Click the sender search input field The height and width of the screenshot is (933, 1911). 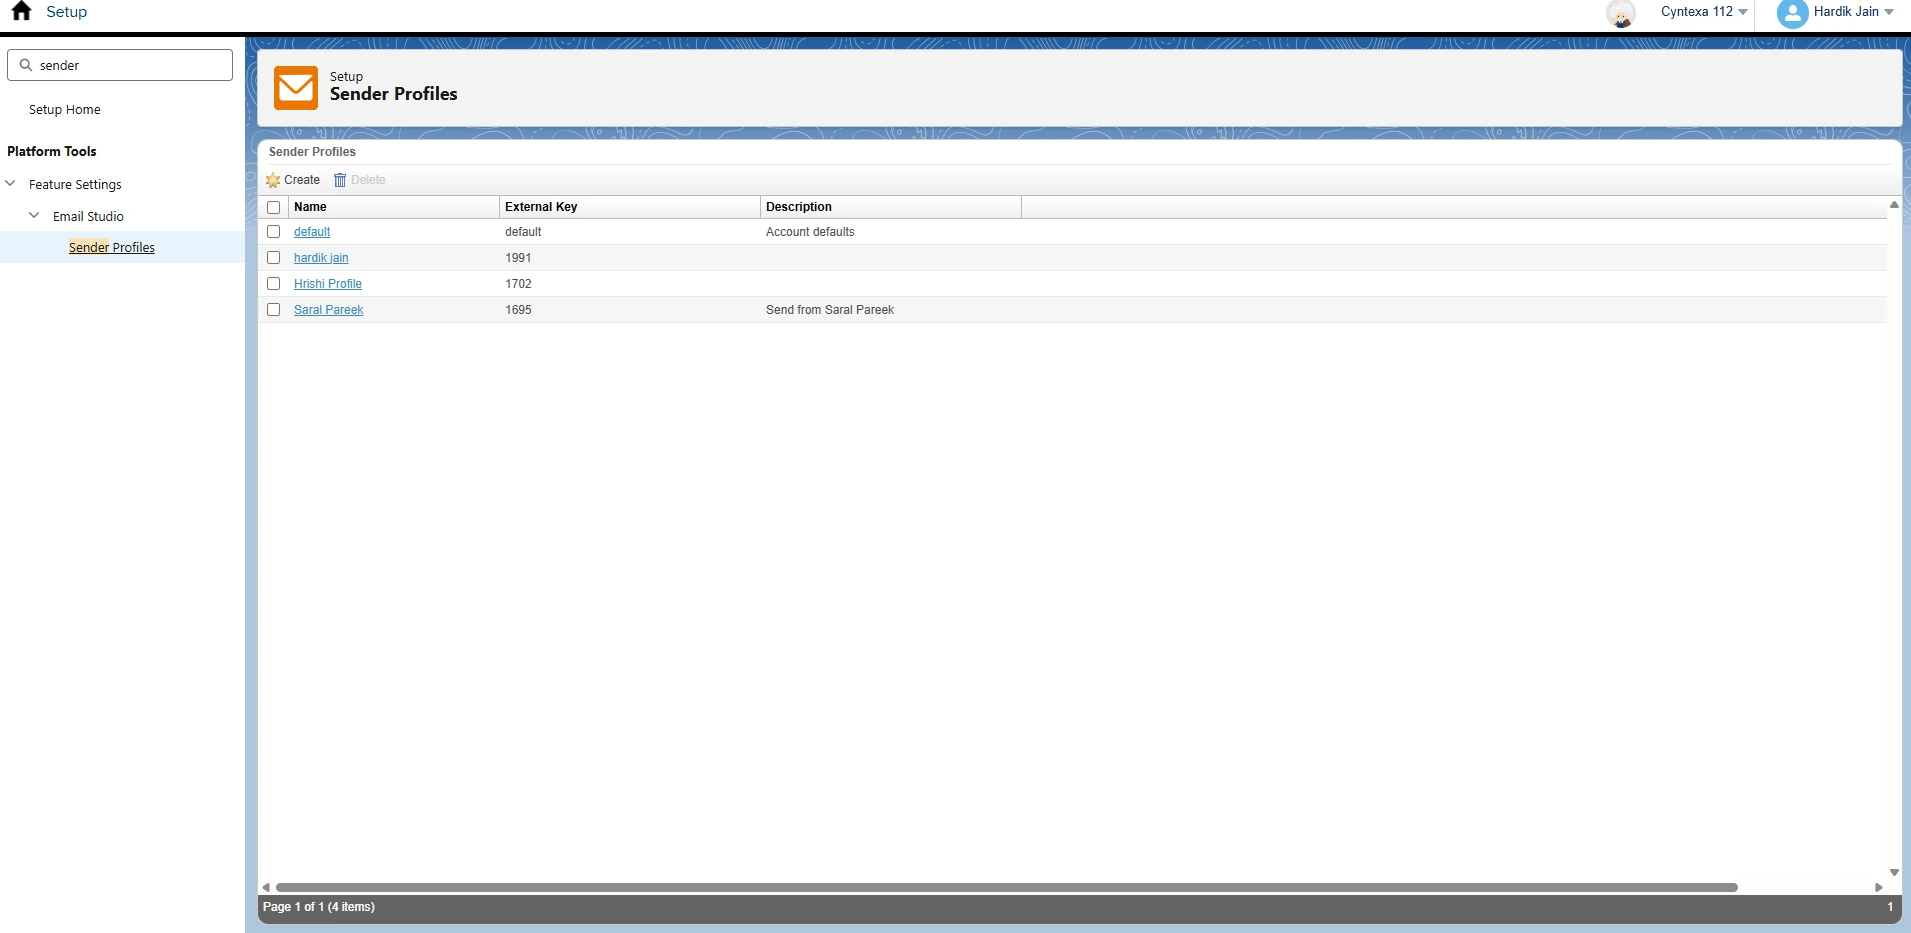(120, 64)
